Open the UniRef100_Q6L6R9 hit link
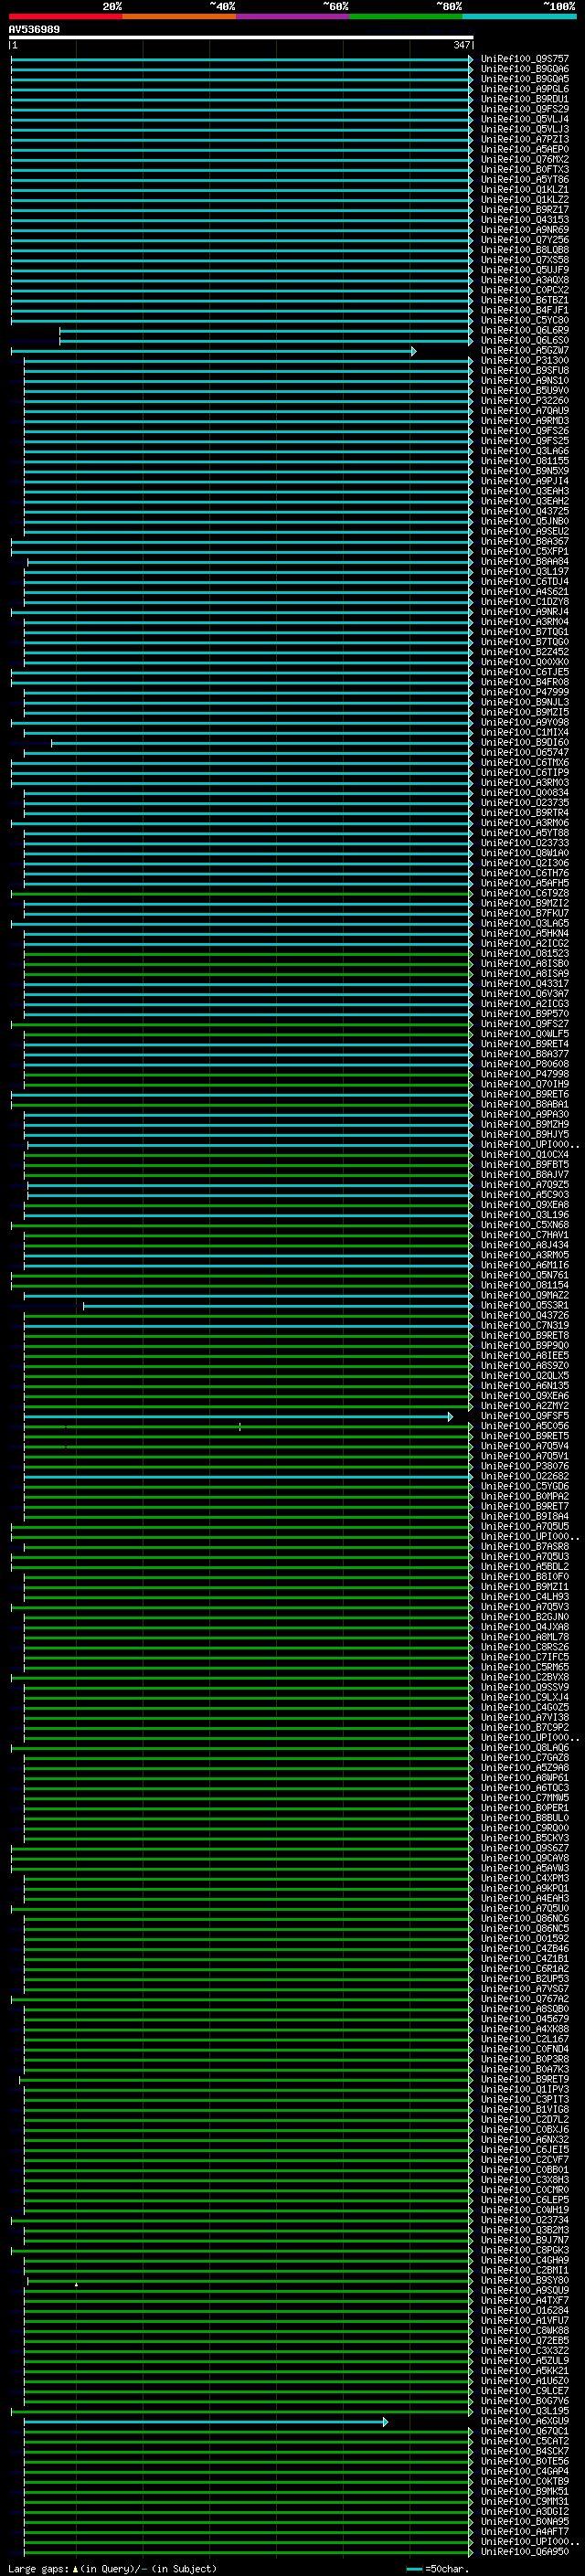 pos(524,331)
